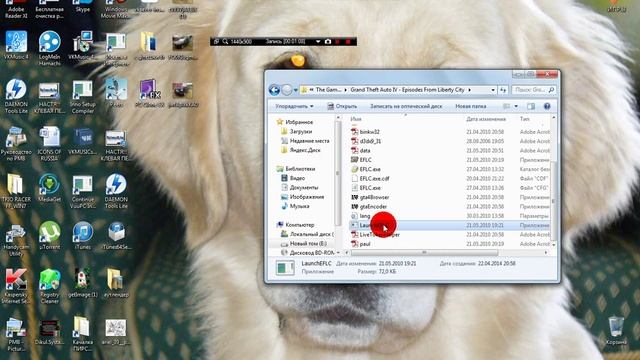Open the address bar previous locations dropdown
Viewport: 640px width, 360px height.
[x=493, y=90]
